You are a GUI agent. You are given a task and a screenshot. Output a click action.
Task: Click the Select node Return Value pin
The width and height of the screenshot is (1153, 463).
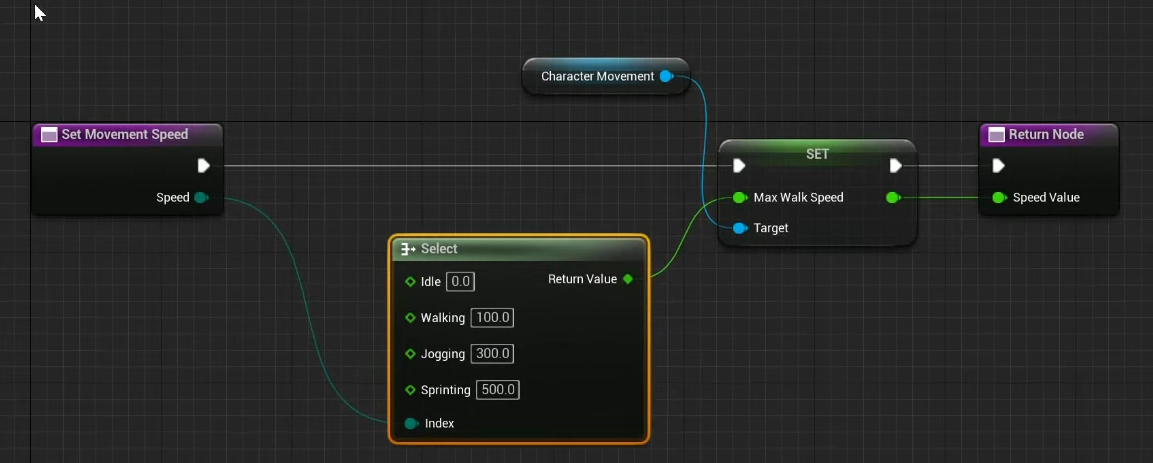pos(628,279)
